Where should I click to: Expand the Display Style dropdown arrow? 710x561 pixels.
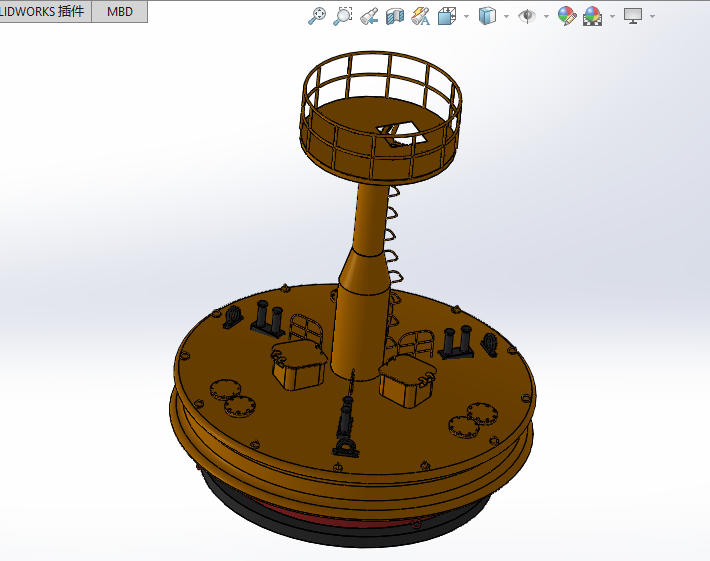point(506,16)
